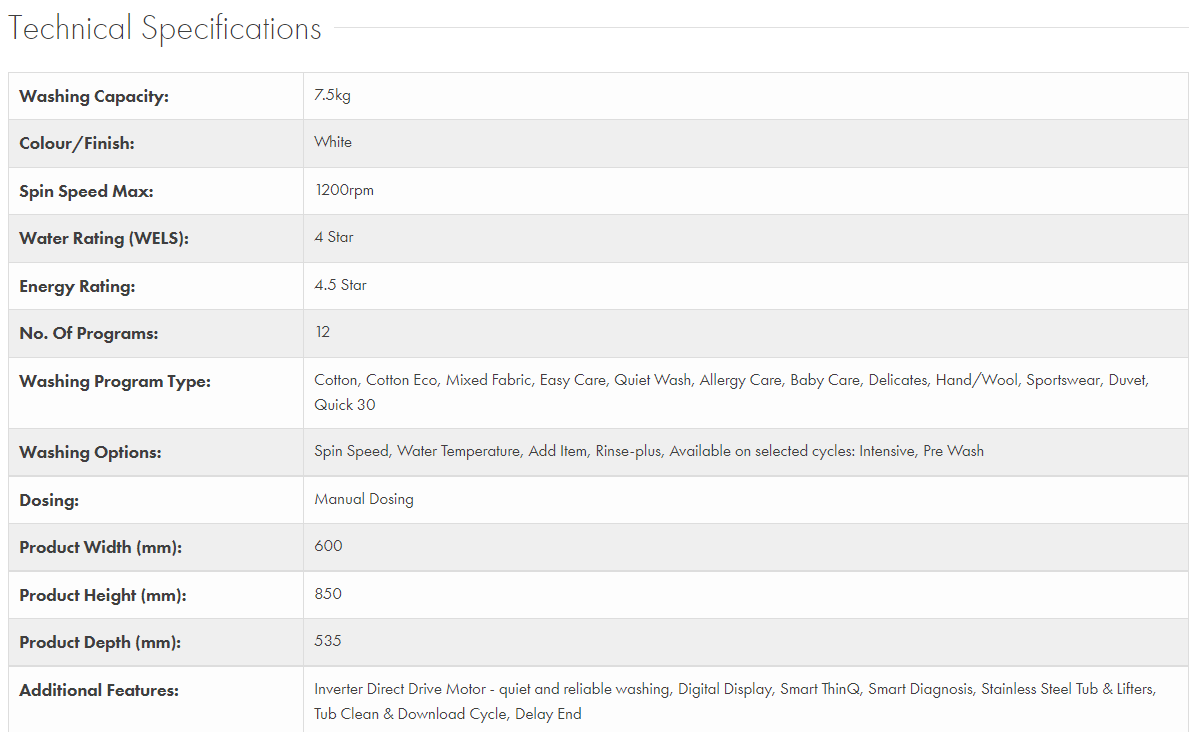Click the Washing Program Type label
1195x732 pixels.
[x=115, y=382]
